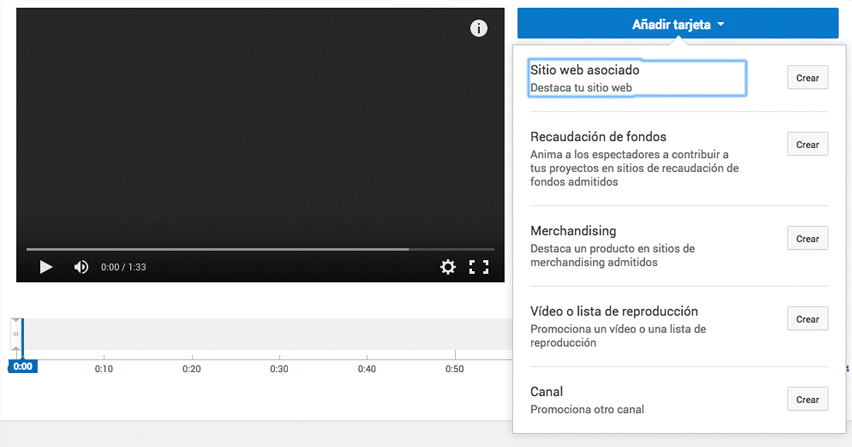The height and width of the screenshot is (447, 852).
Task: Create a Vídeo o lista de reproducción card
Action: pos(807,319)
